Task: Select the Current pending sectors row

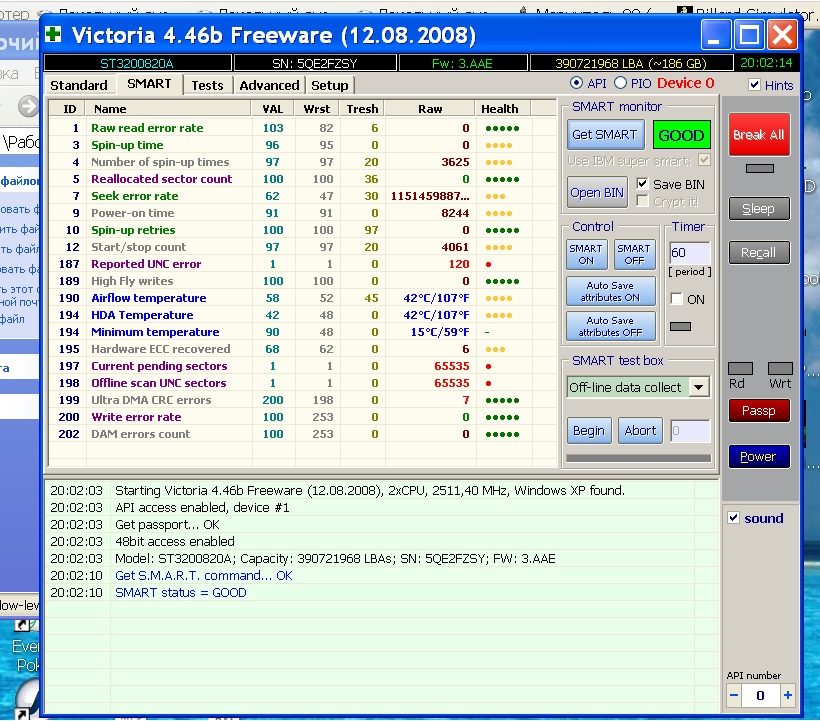Action: 302,366
